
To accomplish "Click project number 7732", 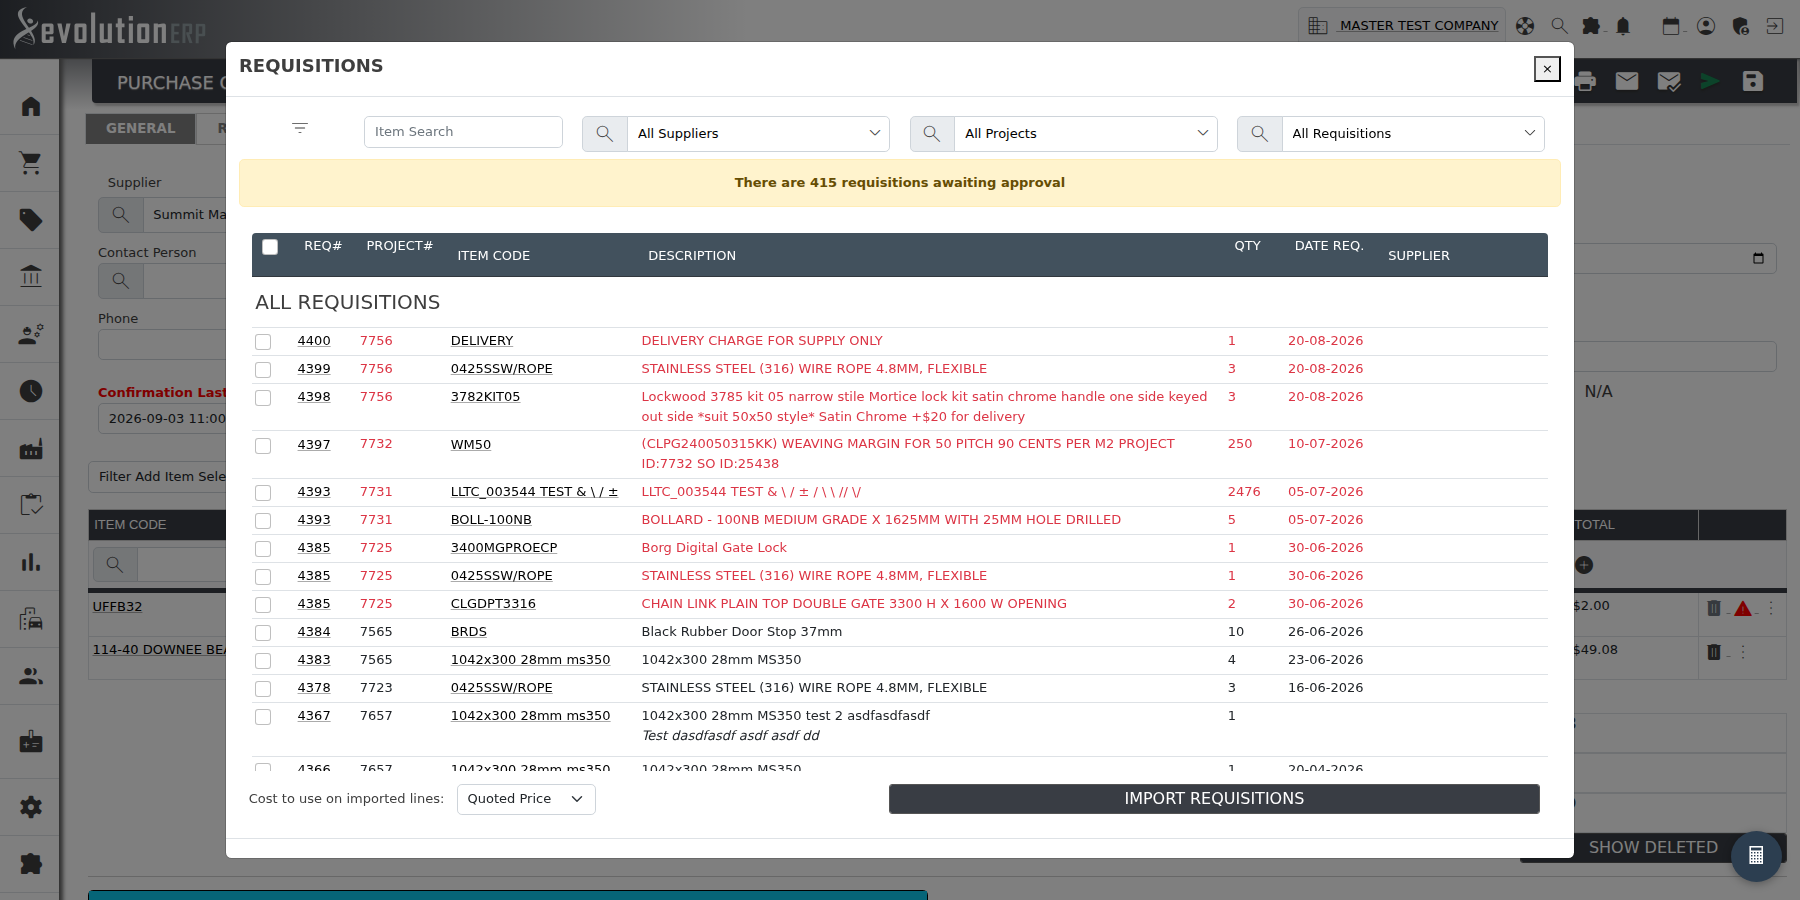I will [x=376, y=444].
